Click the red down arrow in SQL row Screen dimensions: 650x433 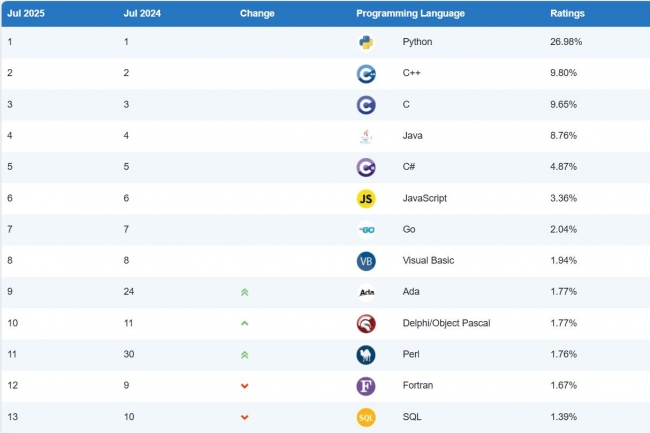coord(245,417)
